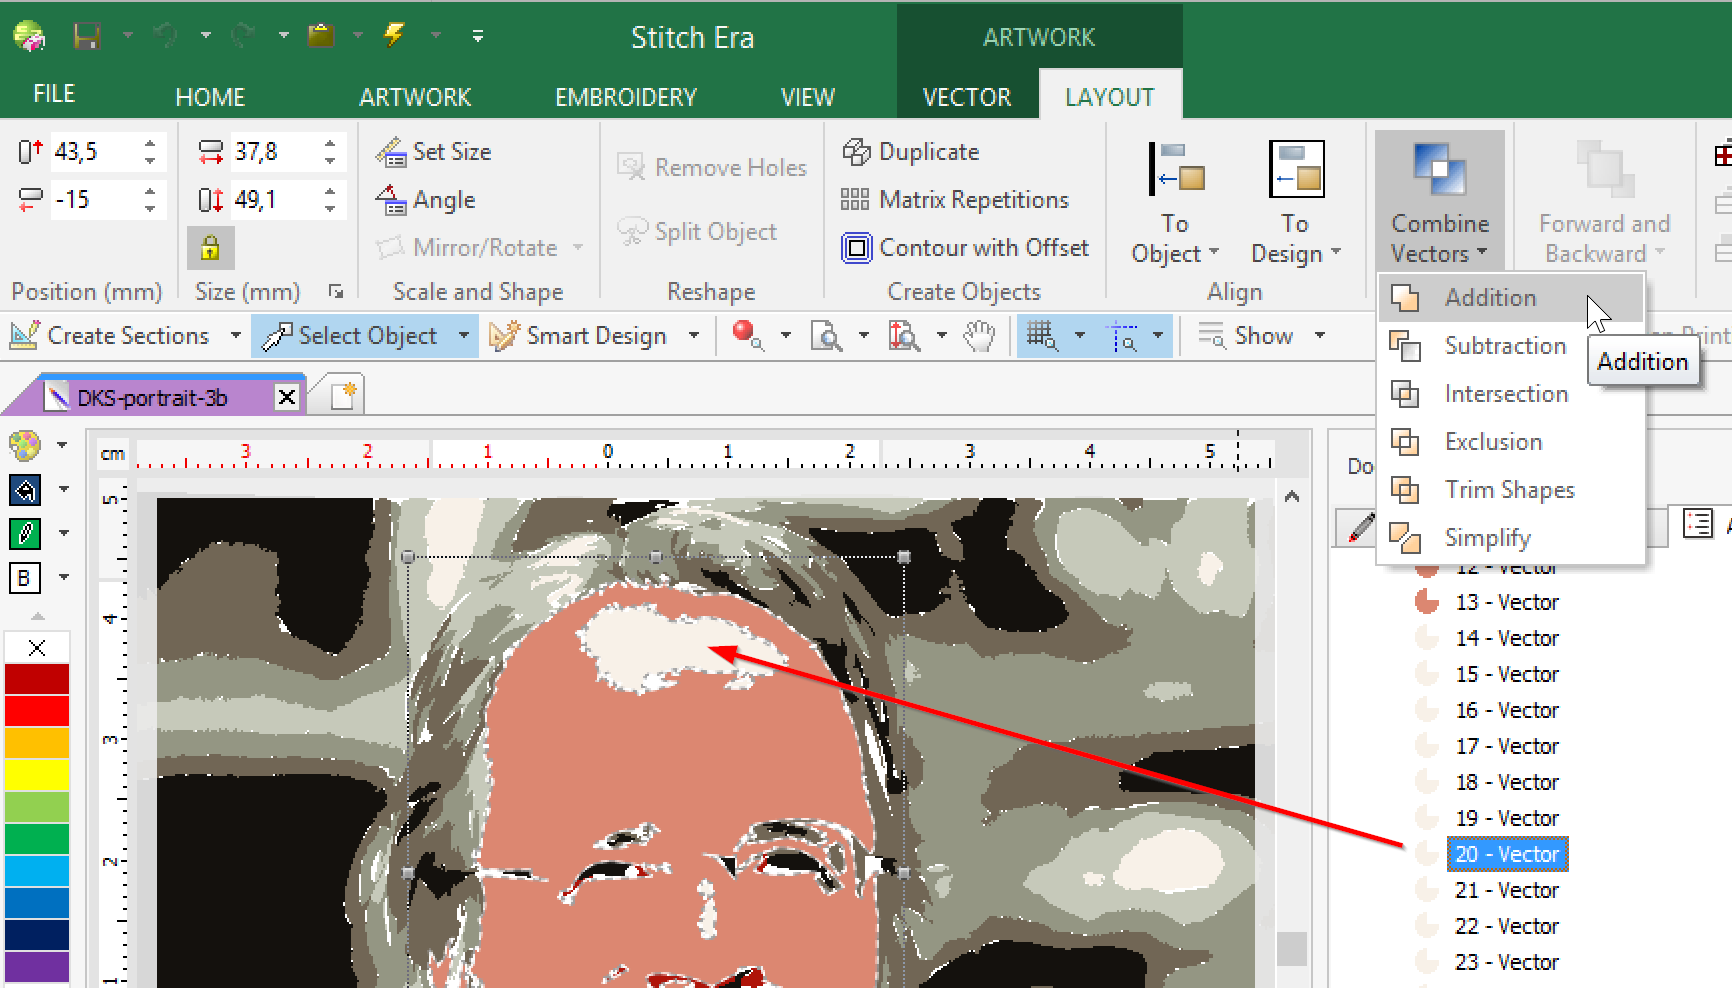Click the save icon in title bar
The image size is (1732, 988).
coord(87,37)
